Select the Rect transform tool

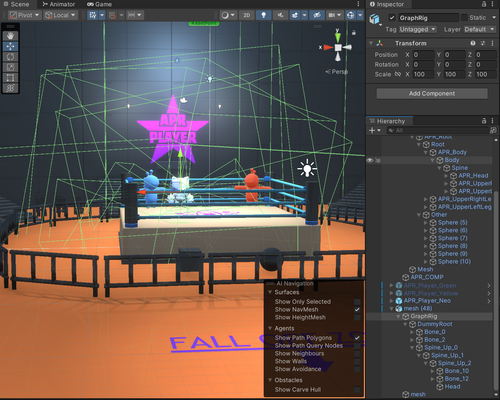pos(10,78)
